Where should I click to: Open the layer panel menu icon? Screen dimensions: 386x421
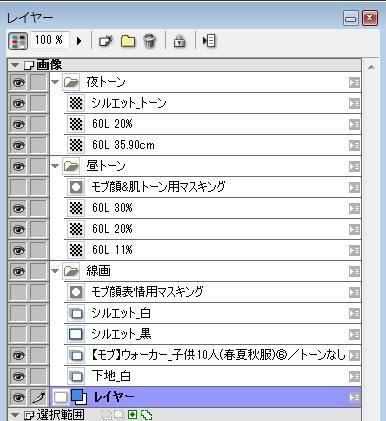209,41
